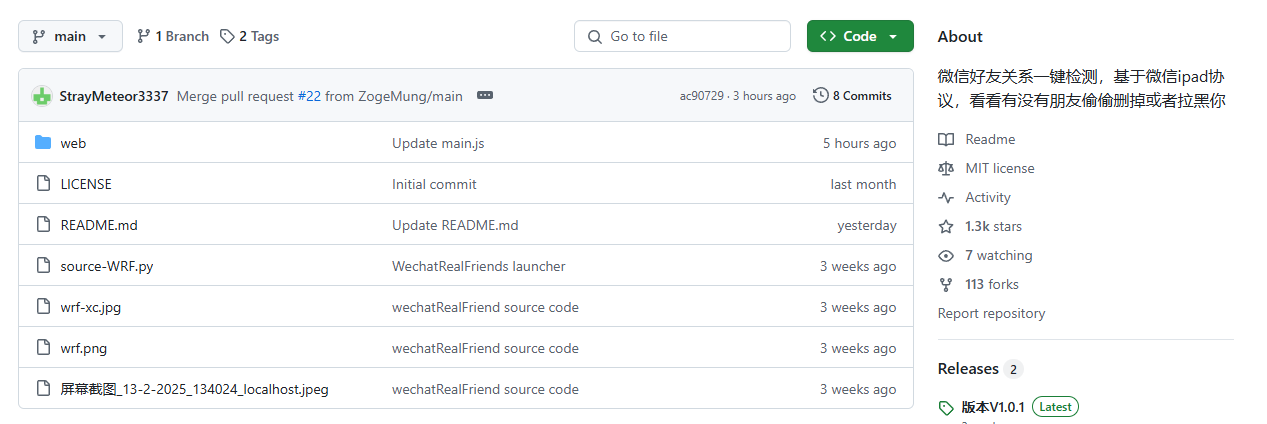Viewport: 1267px width, 424px height.
Task: Open the repository Activity page
Action: [x=988, y=197]
